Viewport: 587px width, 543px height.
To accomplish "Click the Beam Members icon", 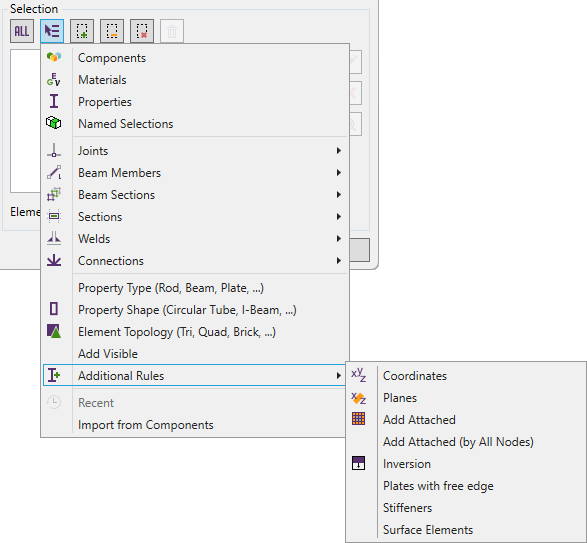I will click(x=54, y=172).
